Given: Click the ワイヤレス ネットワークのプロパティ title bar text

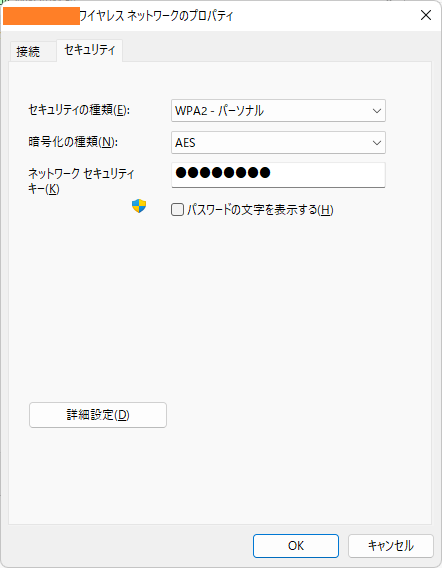Looking at the screenshot, I should (x=157, y=16).
